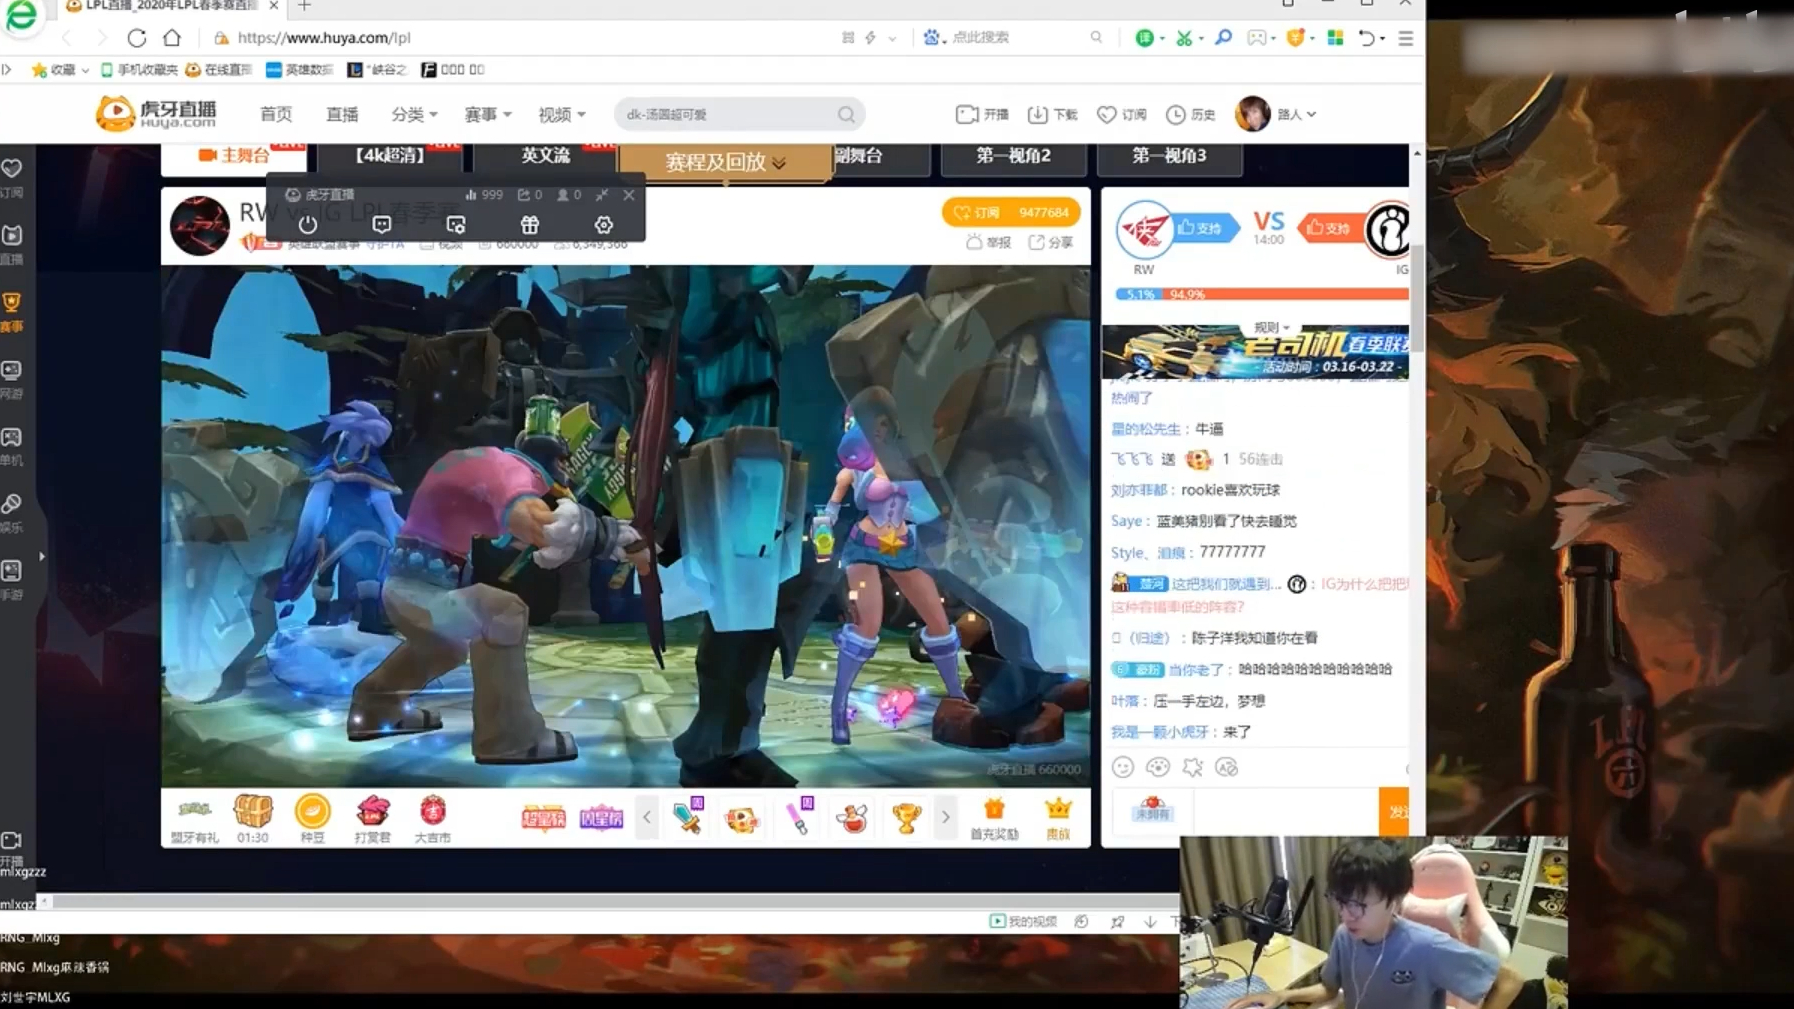Viewport: 1794px width, 1009px height.
Task: Click the browser scissors screenshot tool
Action: click(1184, 38)
